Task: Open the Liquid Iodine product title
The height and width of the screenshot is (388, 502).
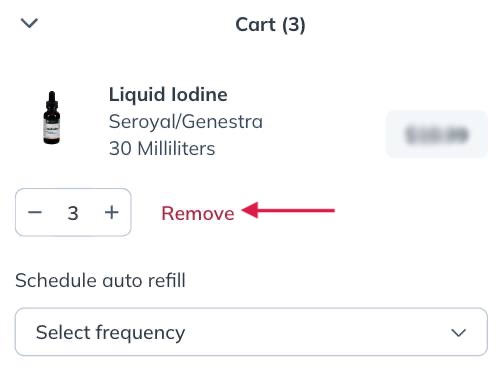Action: pyautogui.click(x=168, y=95)
